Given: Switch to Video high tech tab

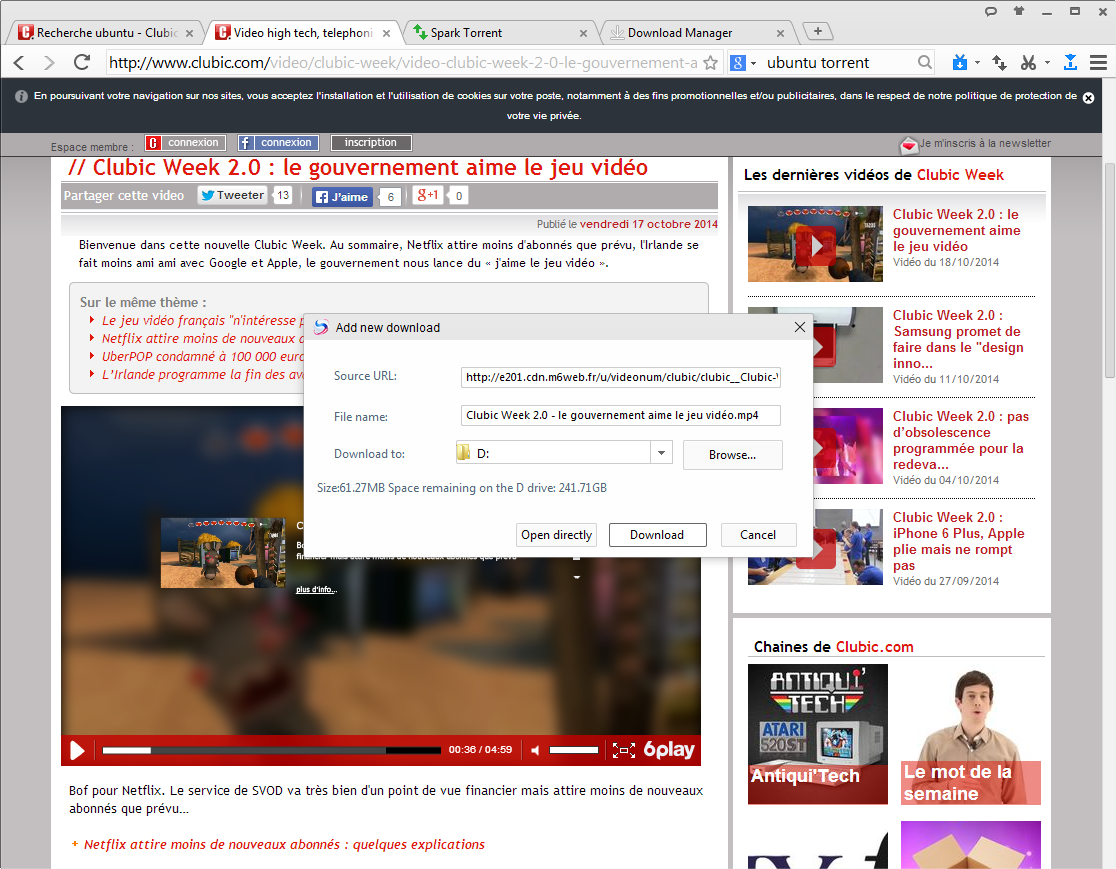Looking at the screenshot, I should [x=302, y=33].
